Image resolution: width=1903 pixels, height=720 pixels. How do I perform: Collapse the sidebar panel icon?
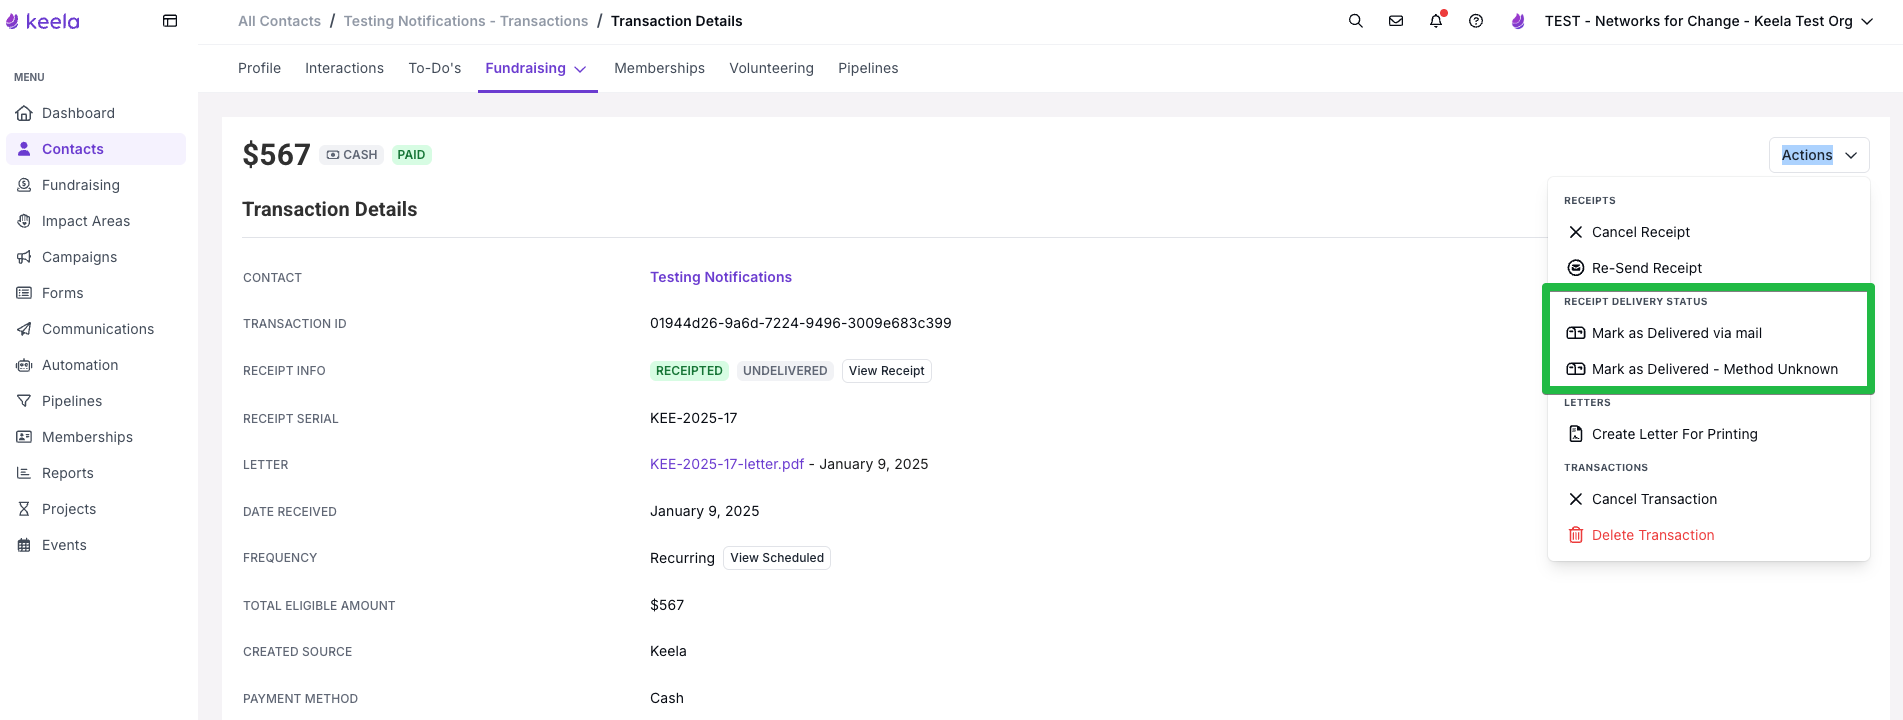point(170,21)
